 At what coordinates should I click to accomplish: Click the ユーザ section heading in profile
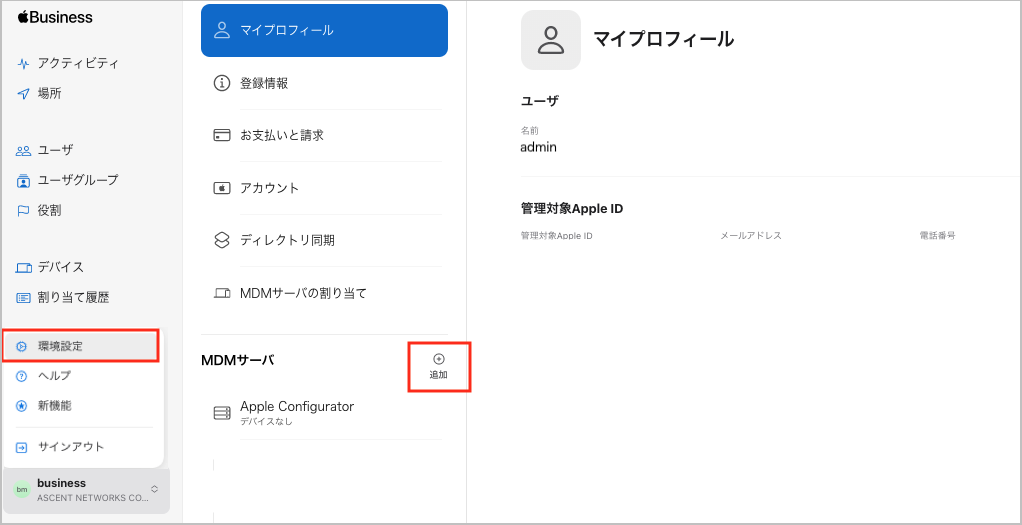pyautogui.click(x=540, y=101)
